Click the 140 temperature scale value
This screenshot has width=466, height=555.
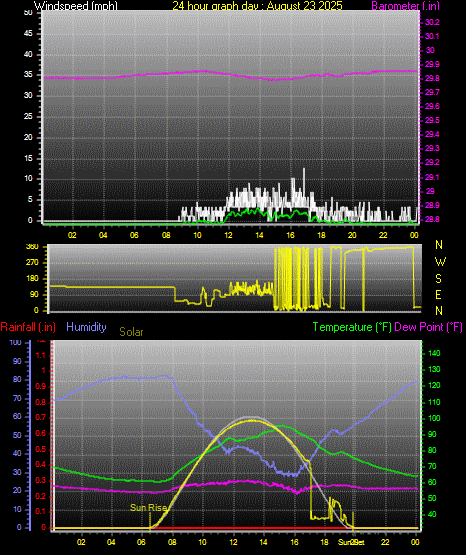(434, 353)
